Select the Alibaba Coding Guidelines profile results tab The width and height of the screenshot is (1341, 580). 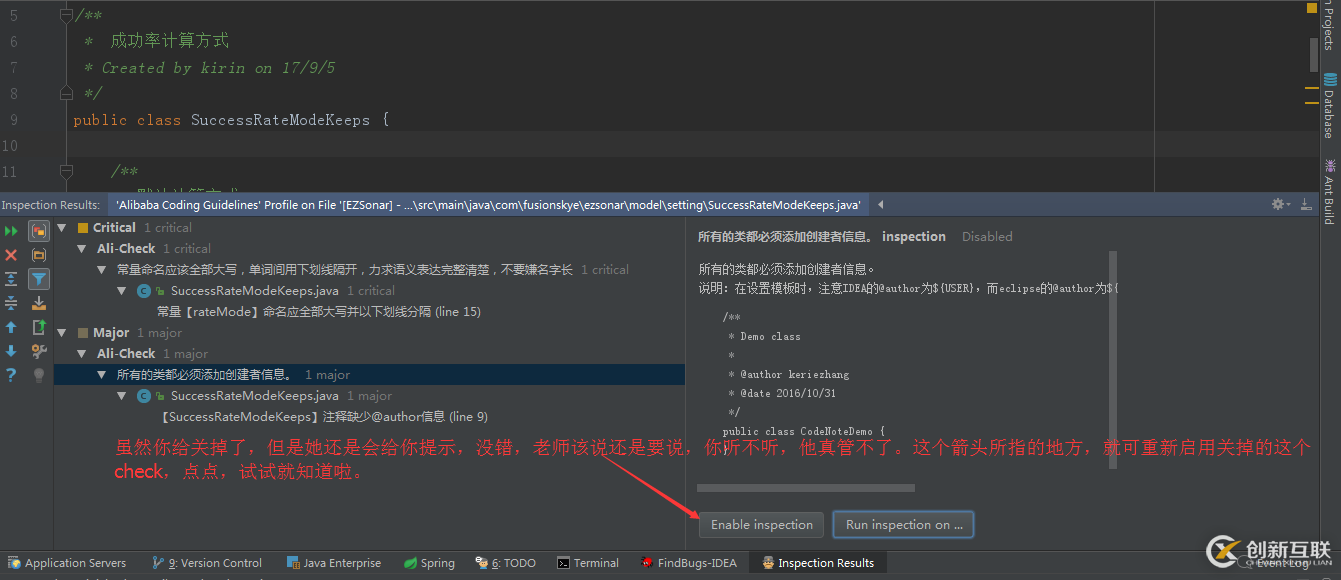(488, 204)
